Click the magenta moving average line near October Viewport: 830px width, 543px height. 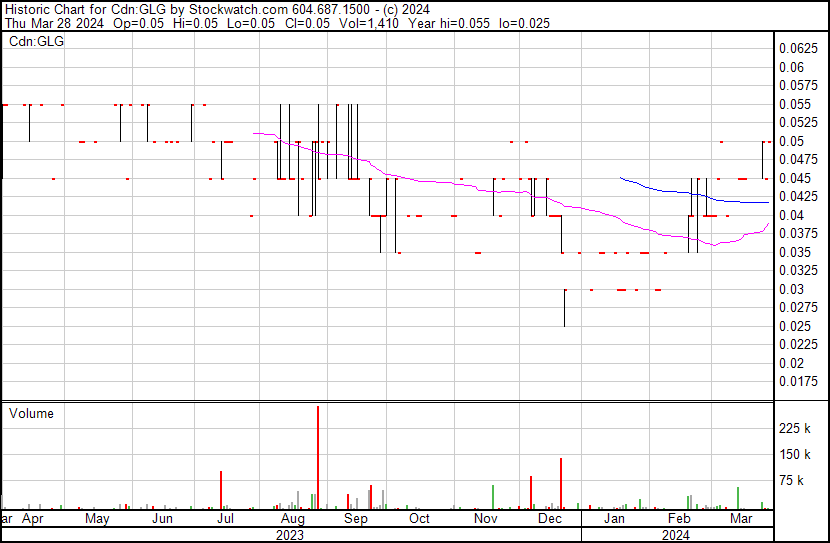[421, 181]
